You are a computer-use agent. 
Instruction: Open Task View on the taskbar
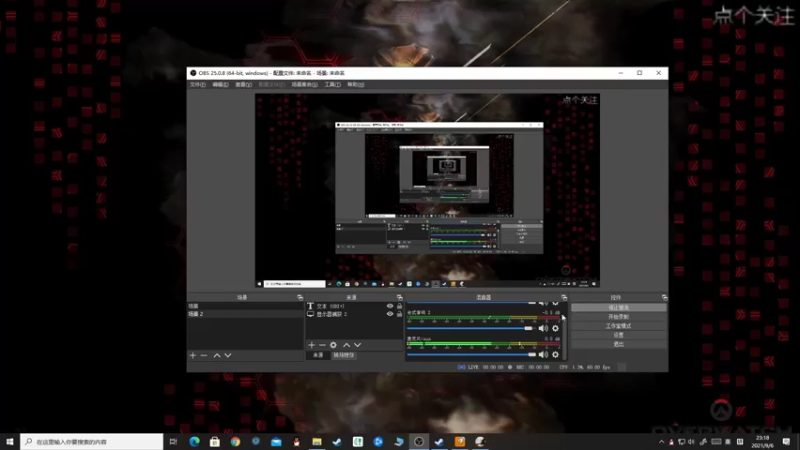173,441
